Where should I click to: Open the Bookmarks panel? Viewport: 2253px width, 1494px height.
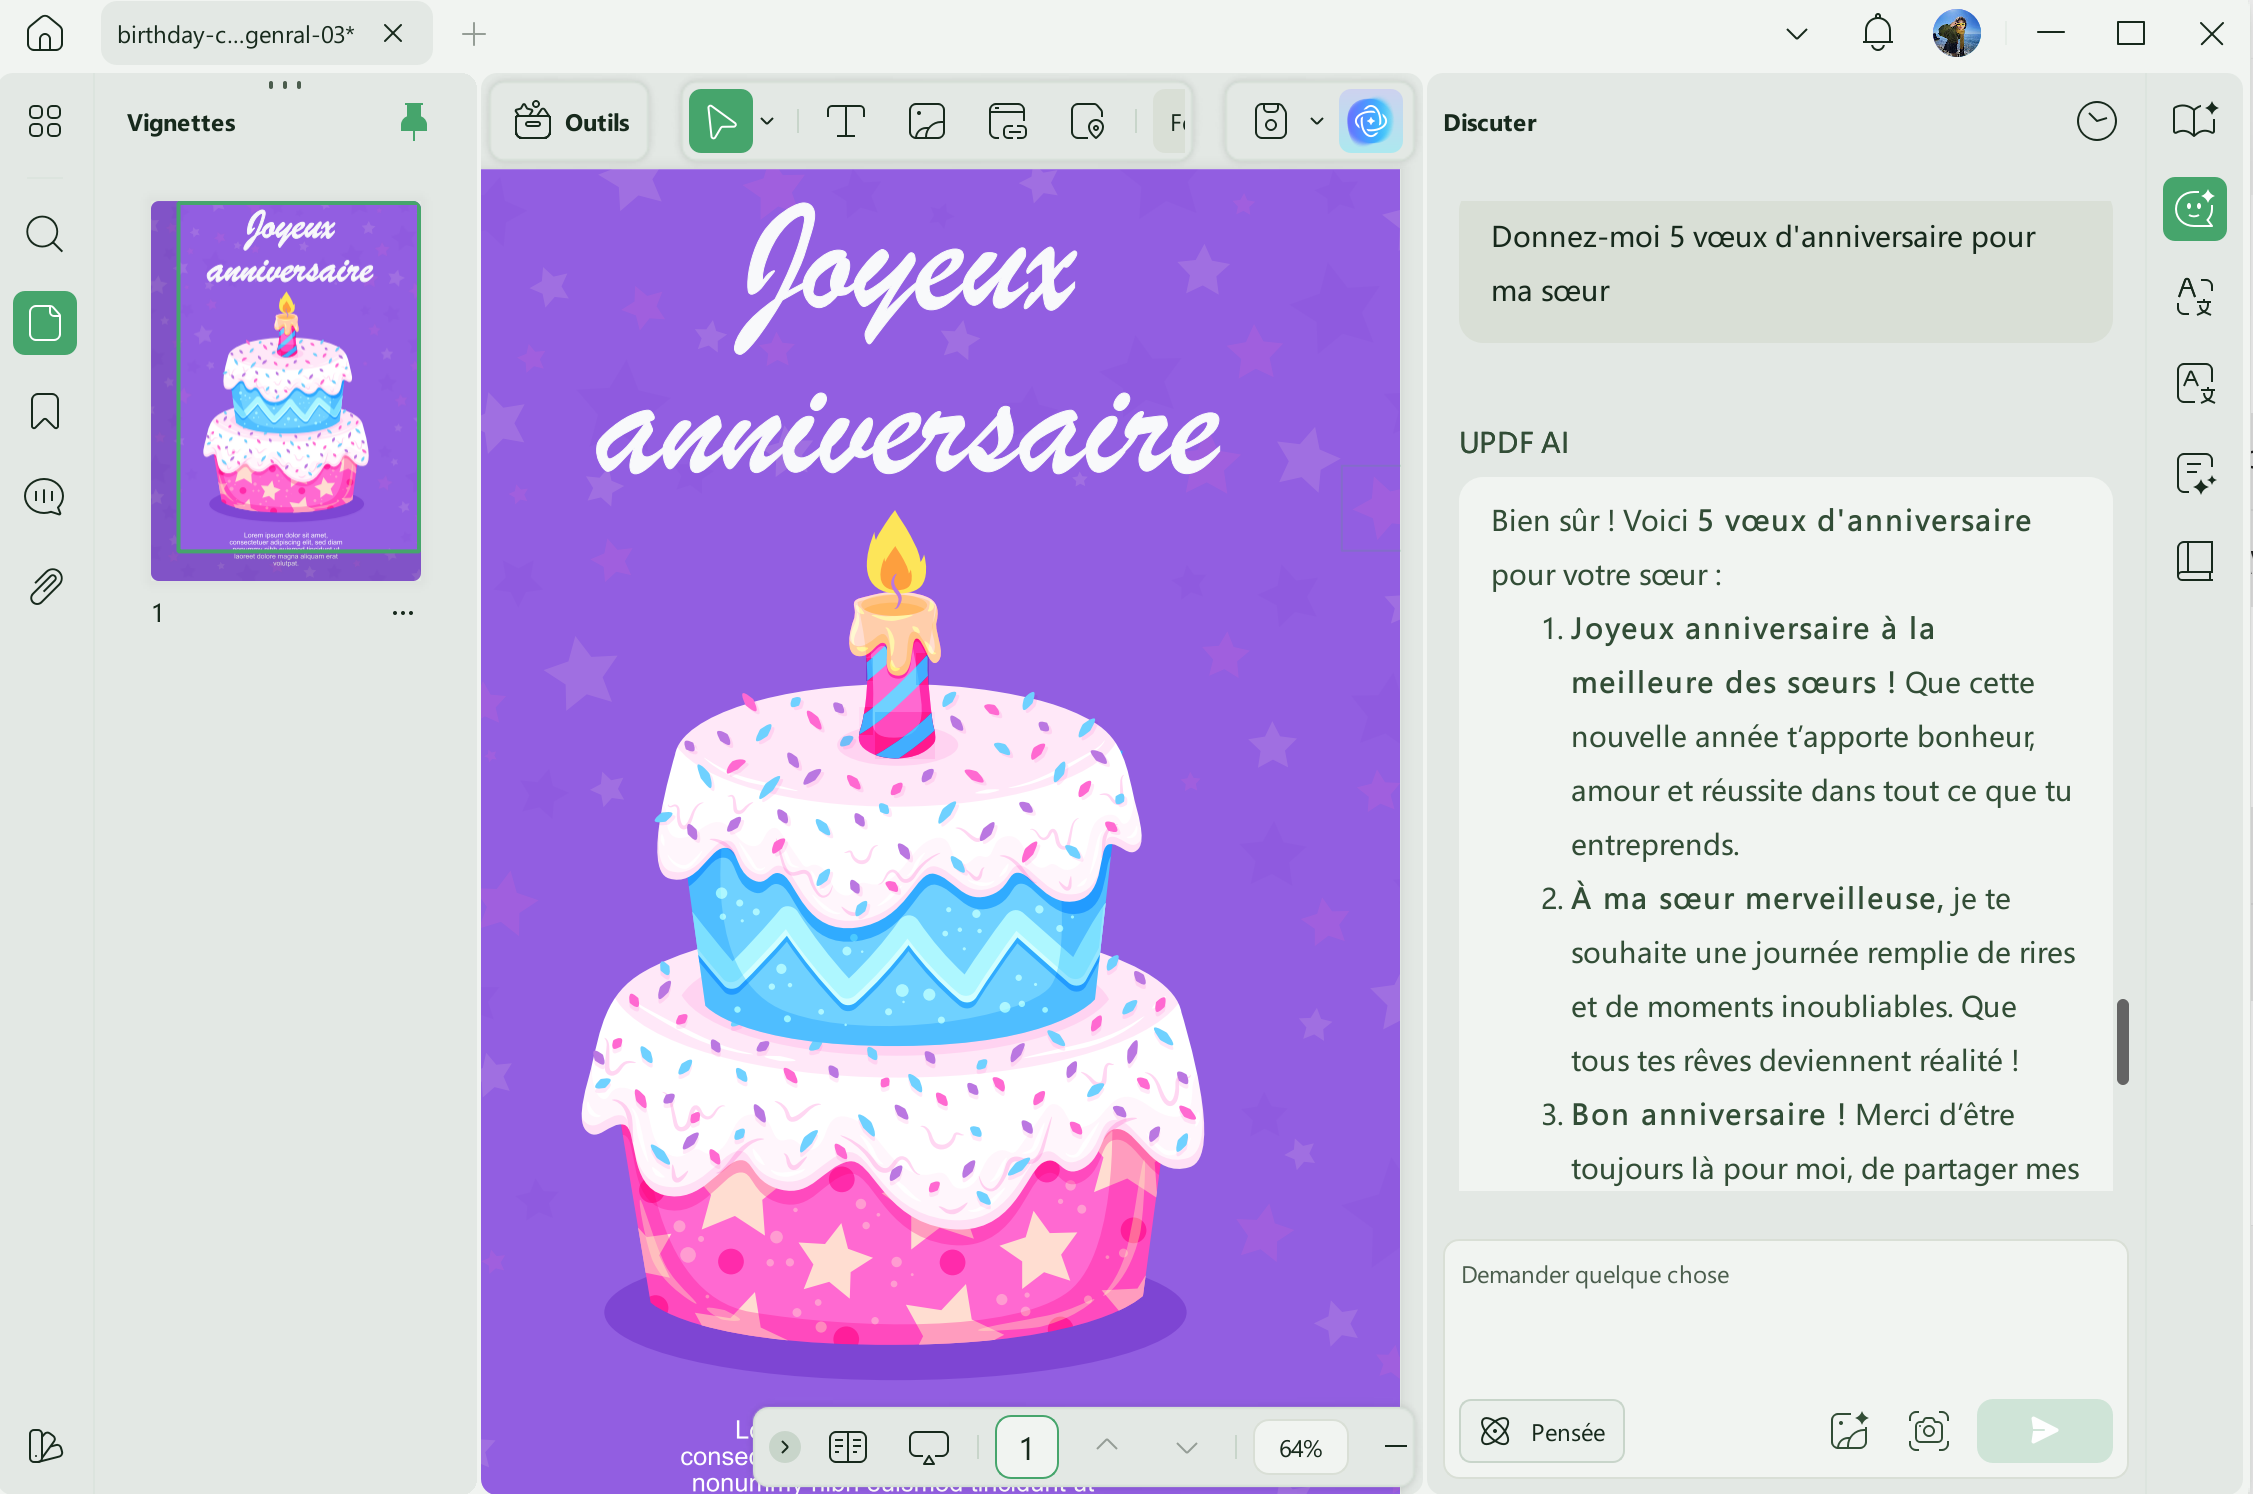tap(45, 411)
